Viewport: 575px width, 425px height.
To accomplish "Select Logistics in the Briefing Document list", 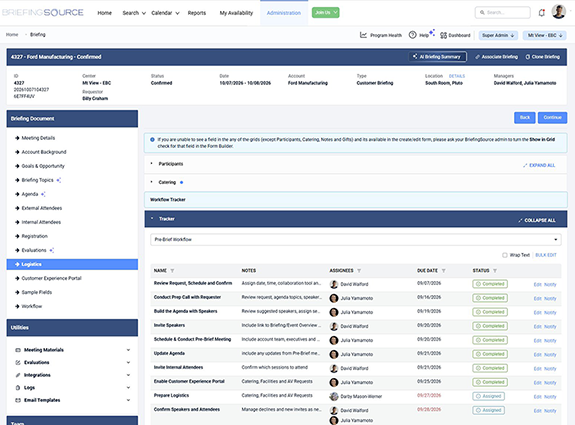I will click(x=72, y=264).
